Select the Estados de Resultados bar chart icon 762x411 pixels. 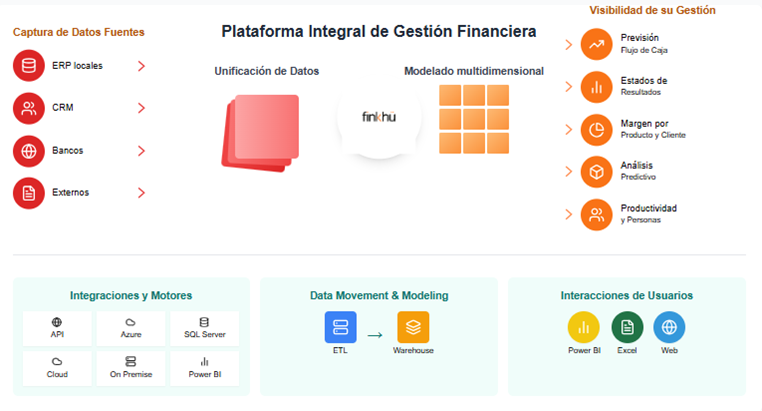click(x=596, y=87)
